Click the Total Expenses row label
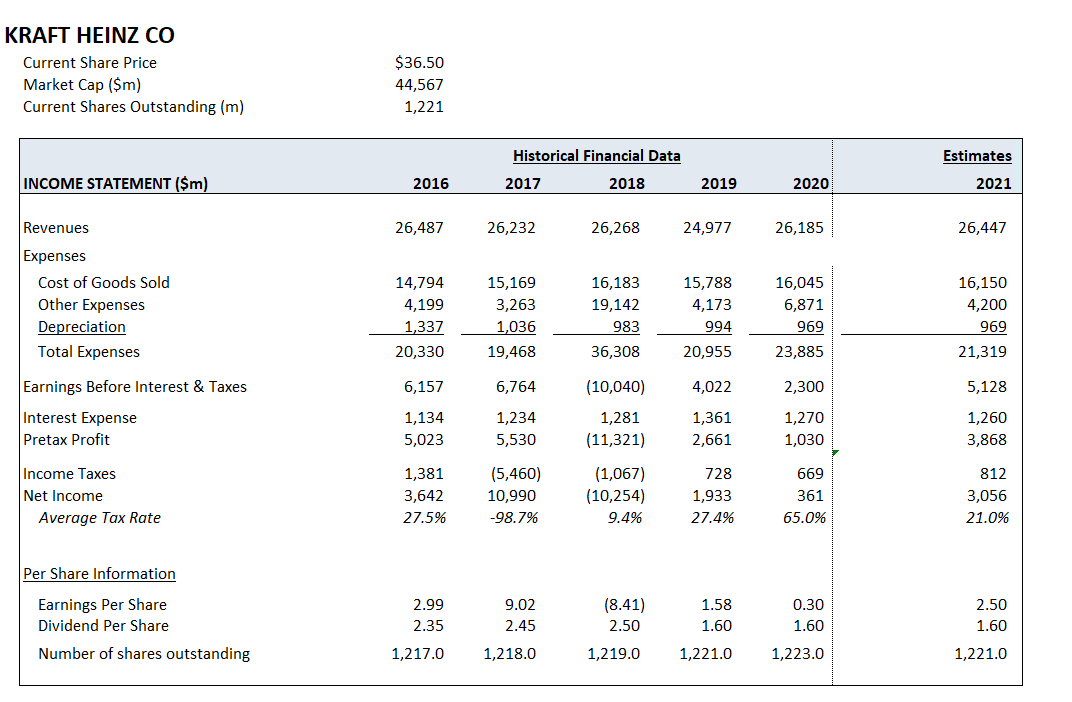The height and width of the screenshot is (702, 1072). pyautogui.click(x=89, y=352)
